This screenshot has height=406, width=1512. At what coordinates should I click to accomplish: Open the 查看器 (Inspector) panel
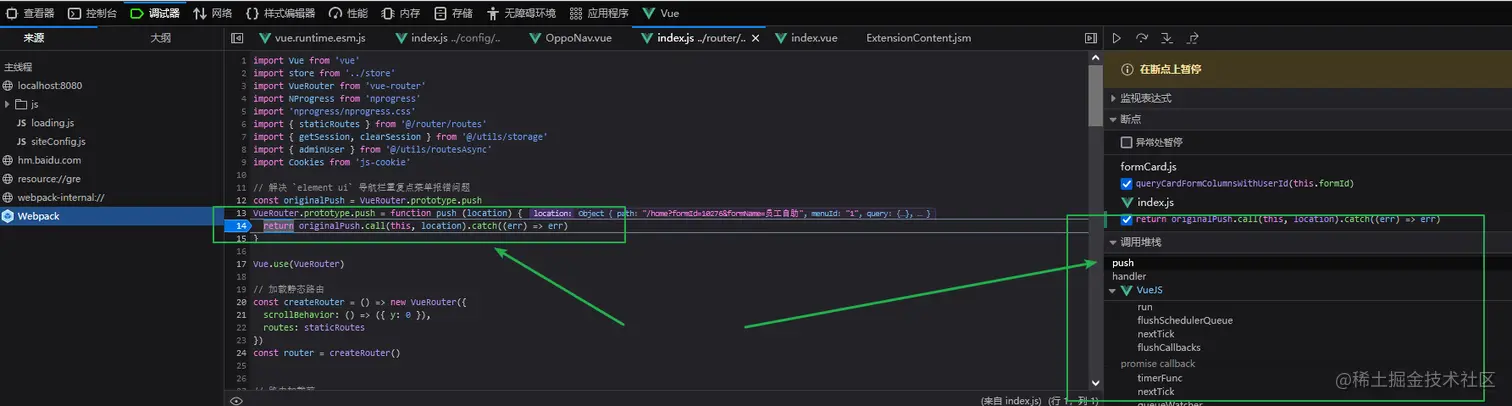(x=31, y=13)
